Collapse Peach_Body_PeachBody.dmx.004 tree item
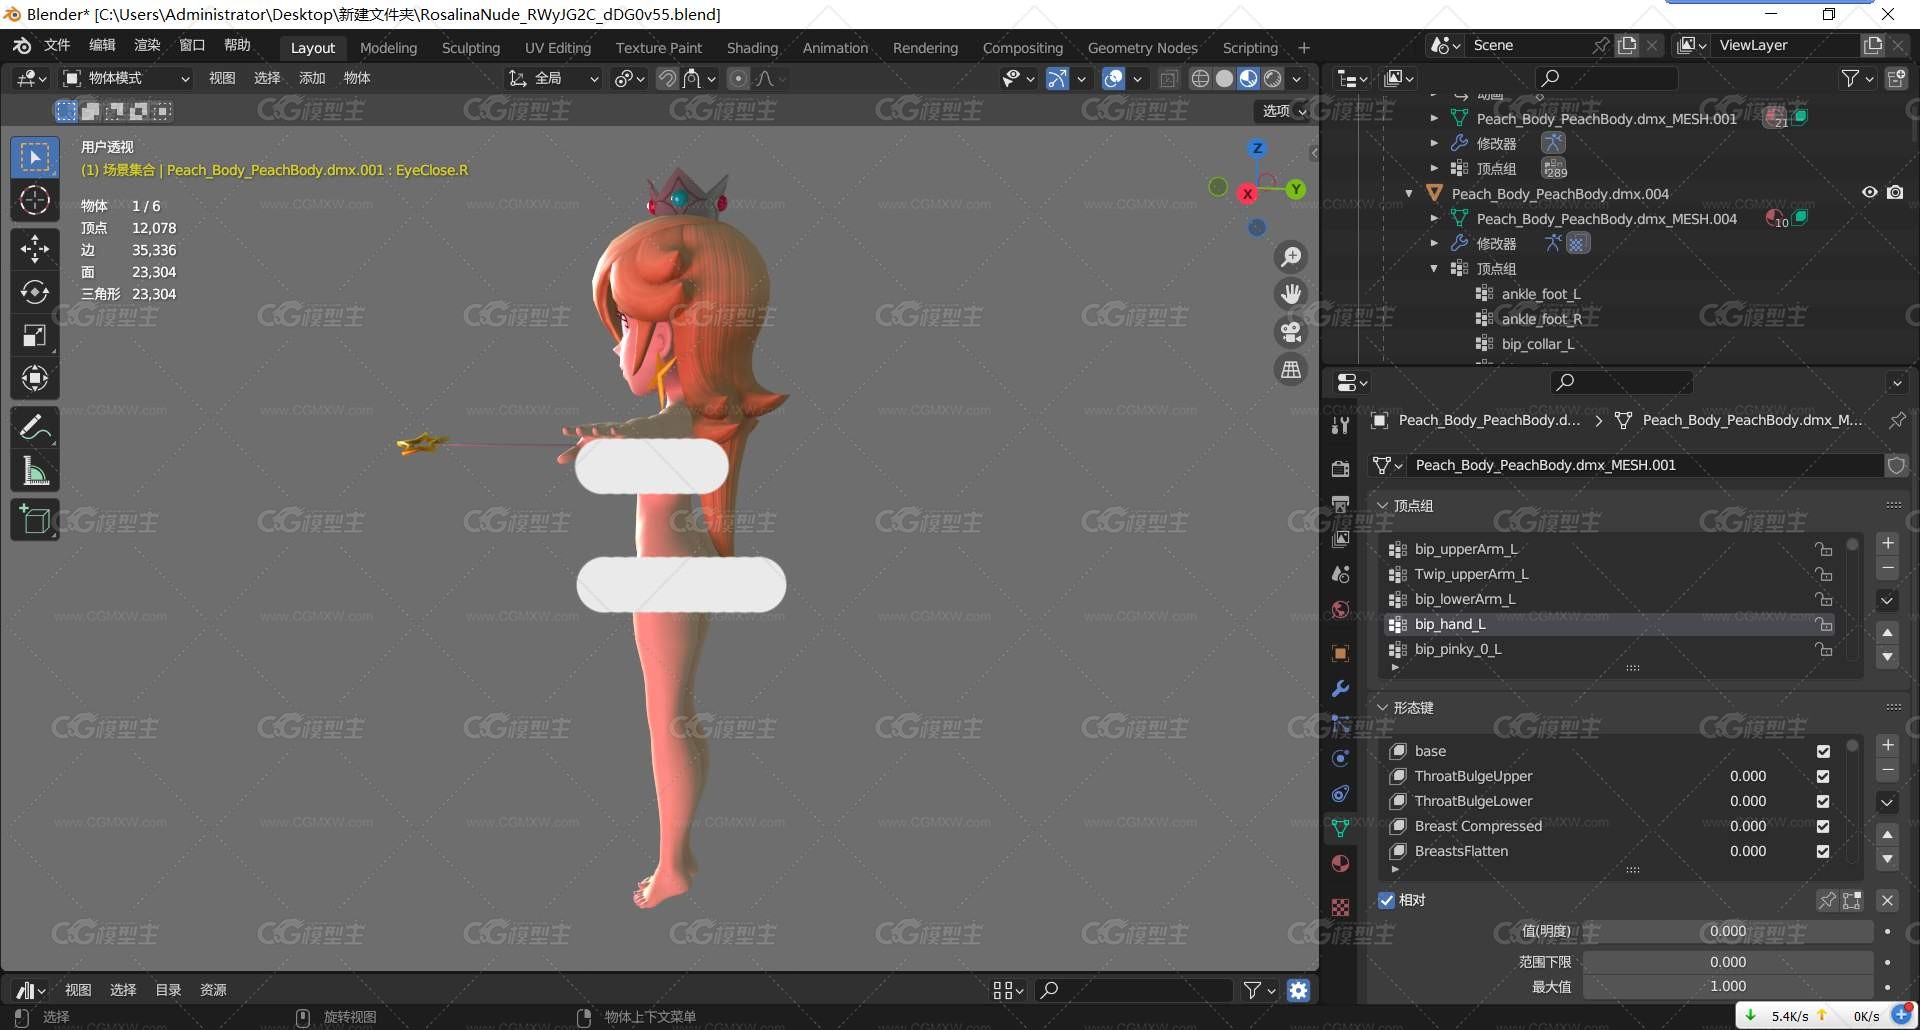The height and width of the screenshot is (1030, 1920). coord(1409,194)
